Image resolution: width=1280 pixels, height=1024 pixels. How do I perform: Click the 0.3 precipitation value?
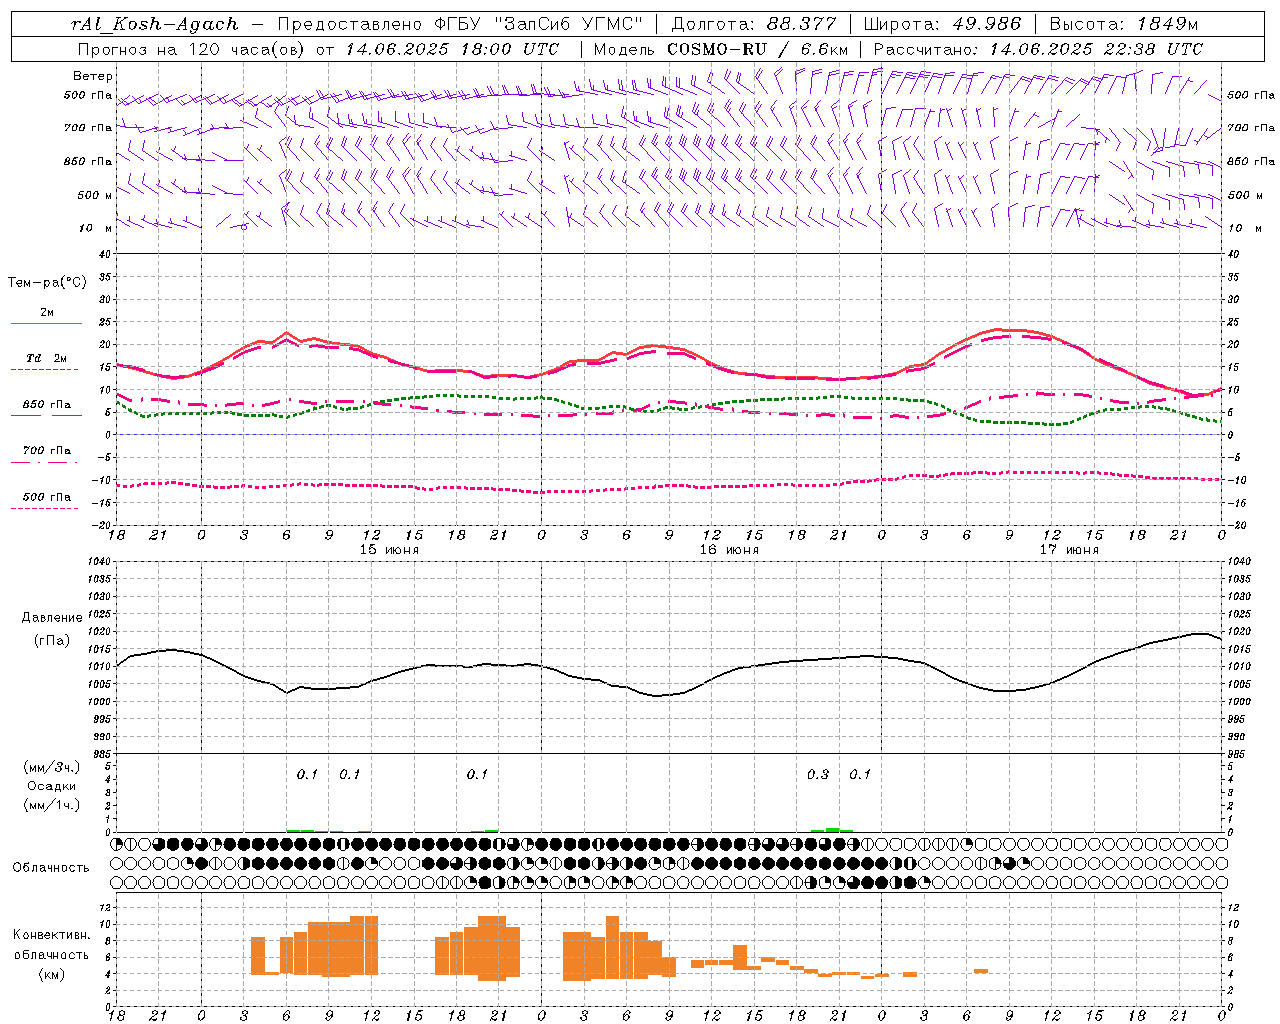point(818,775)
